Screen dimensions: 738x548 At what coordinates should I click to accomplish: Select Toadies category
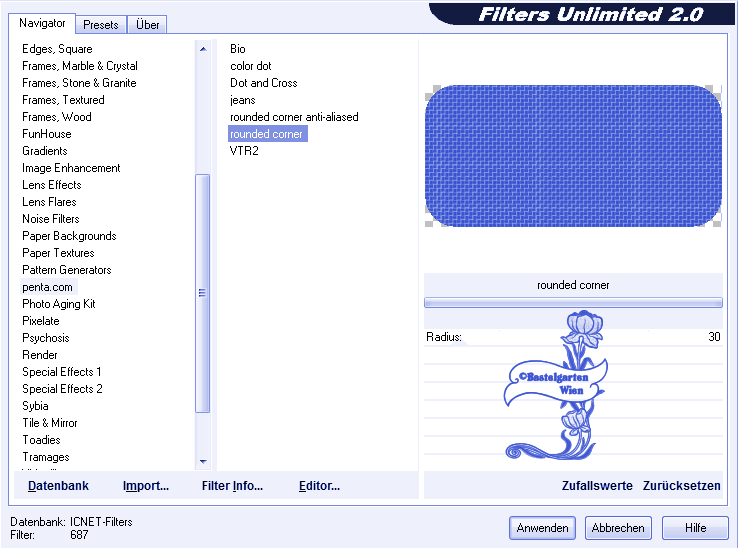pos(41,439)
